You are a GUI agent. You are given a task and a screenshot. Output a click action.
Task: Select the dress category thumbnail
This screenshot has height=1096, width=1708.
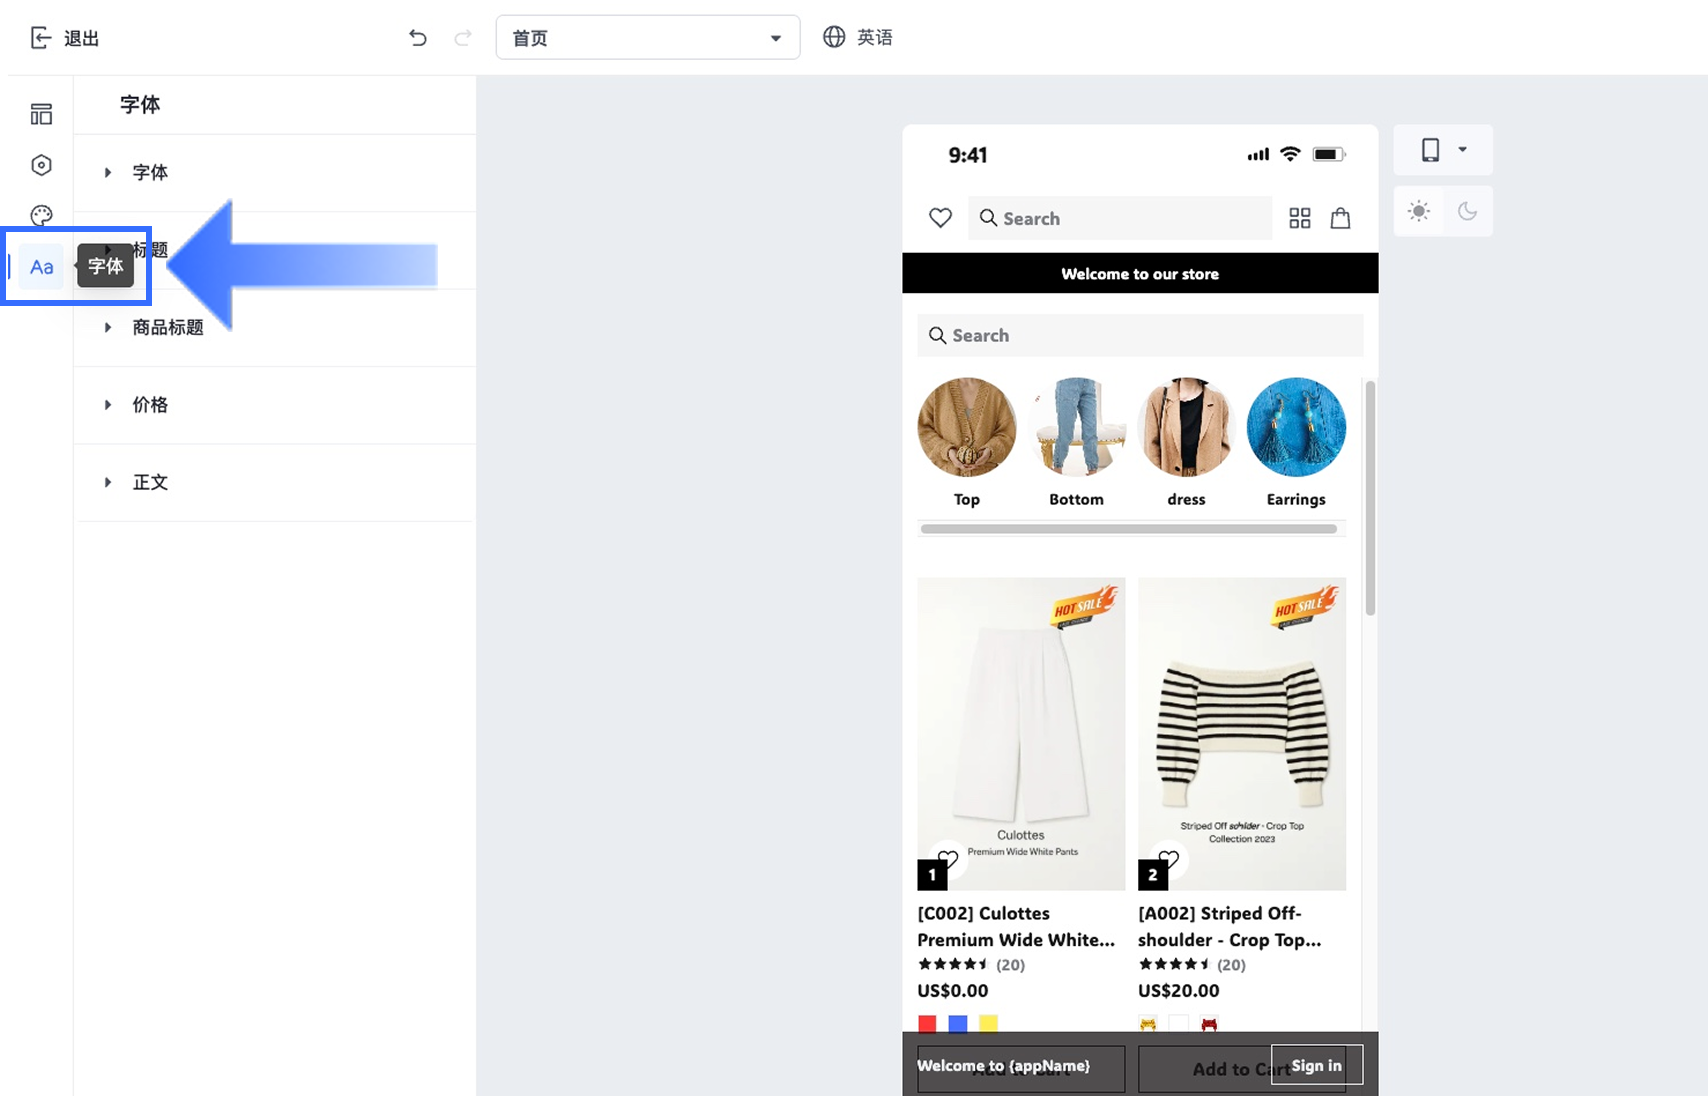pyautogui.click(x=1187, y=427)
